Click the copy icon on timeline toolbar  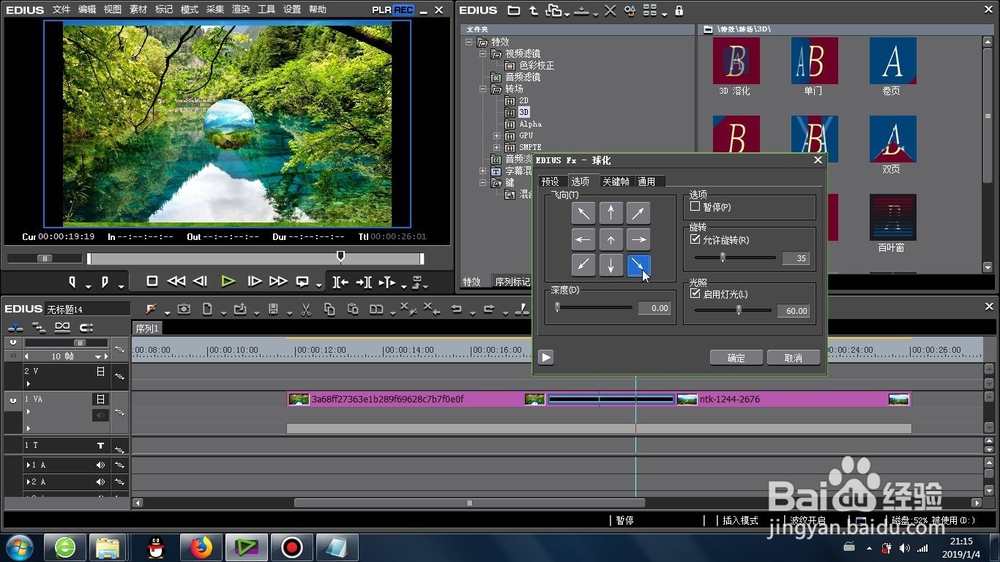coord(329,309)
